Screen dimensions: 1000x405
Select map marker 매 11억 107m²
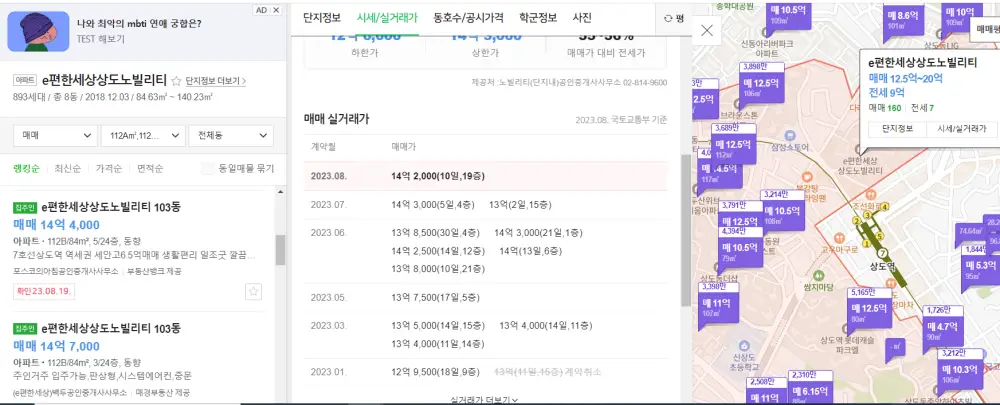[x=719, y=306]
